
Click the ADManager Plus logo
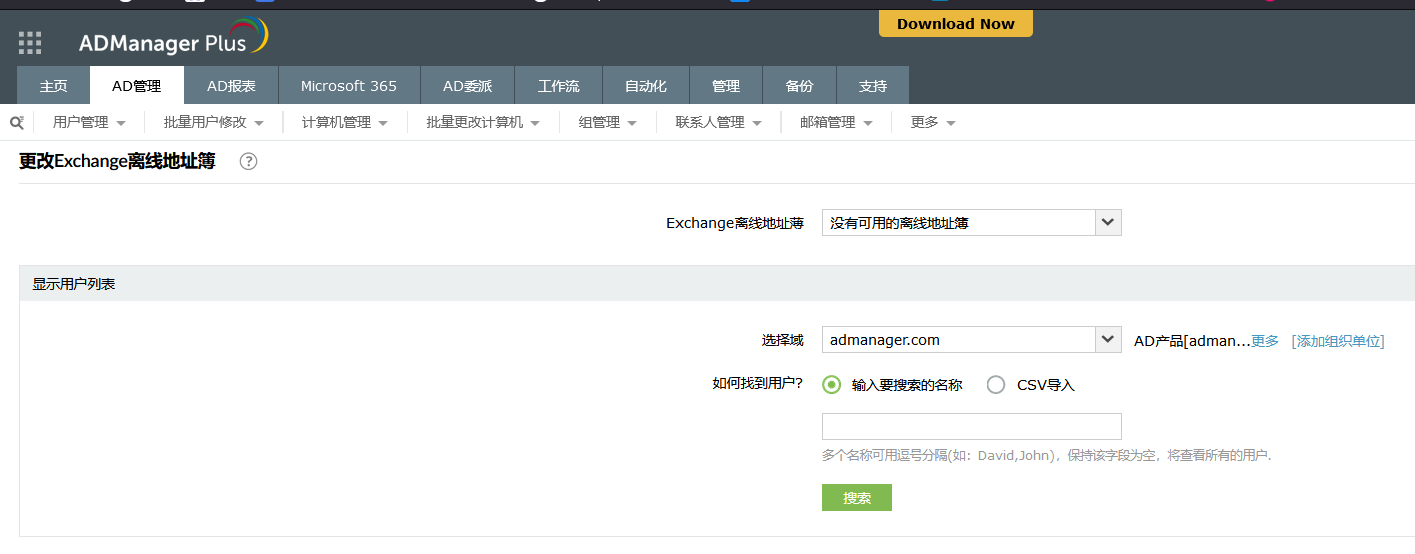[x=173, y=39]
